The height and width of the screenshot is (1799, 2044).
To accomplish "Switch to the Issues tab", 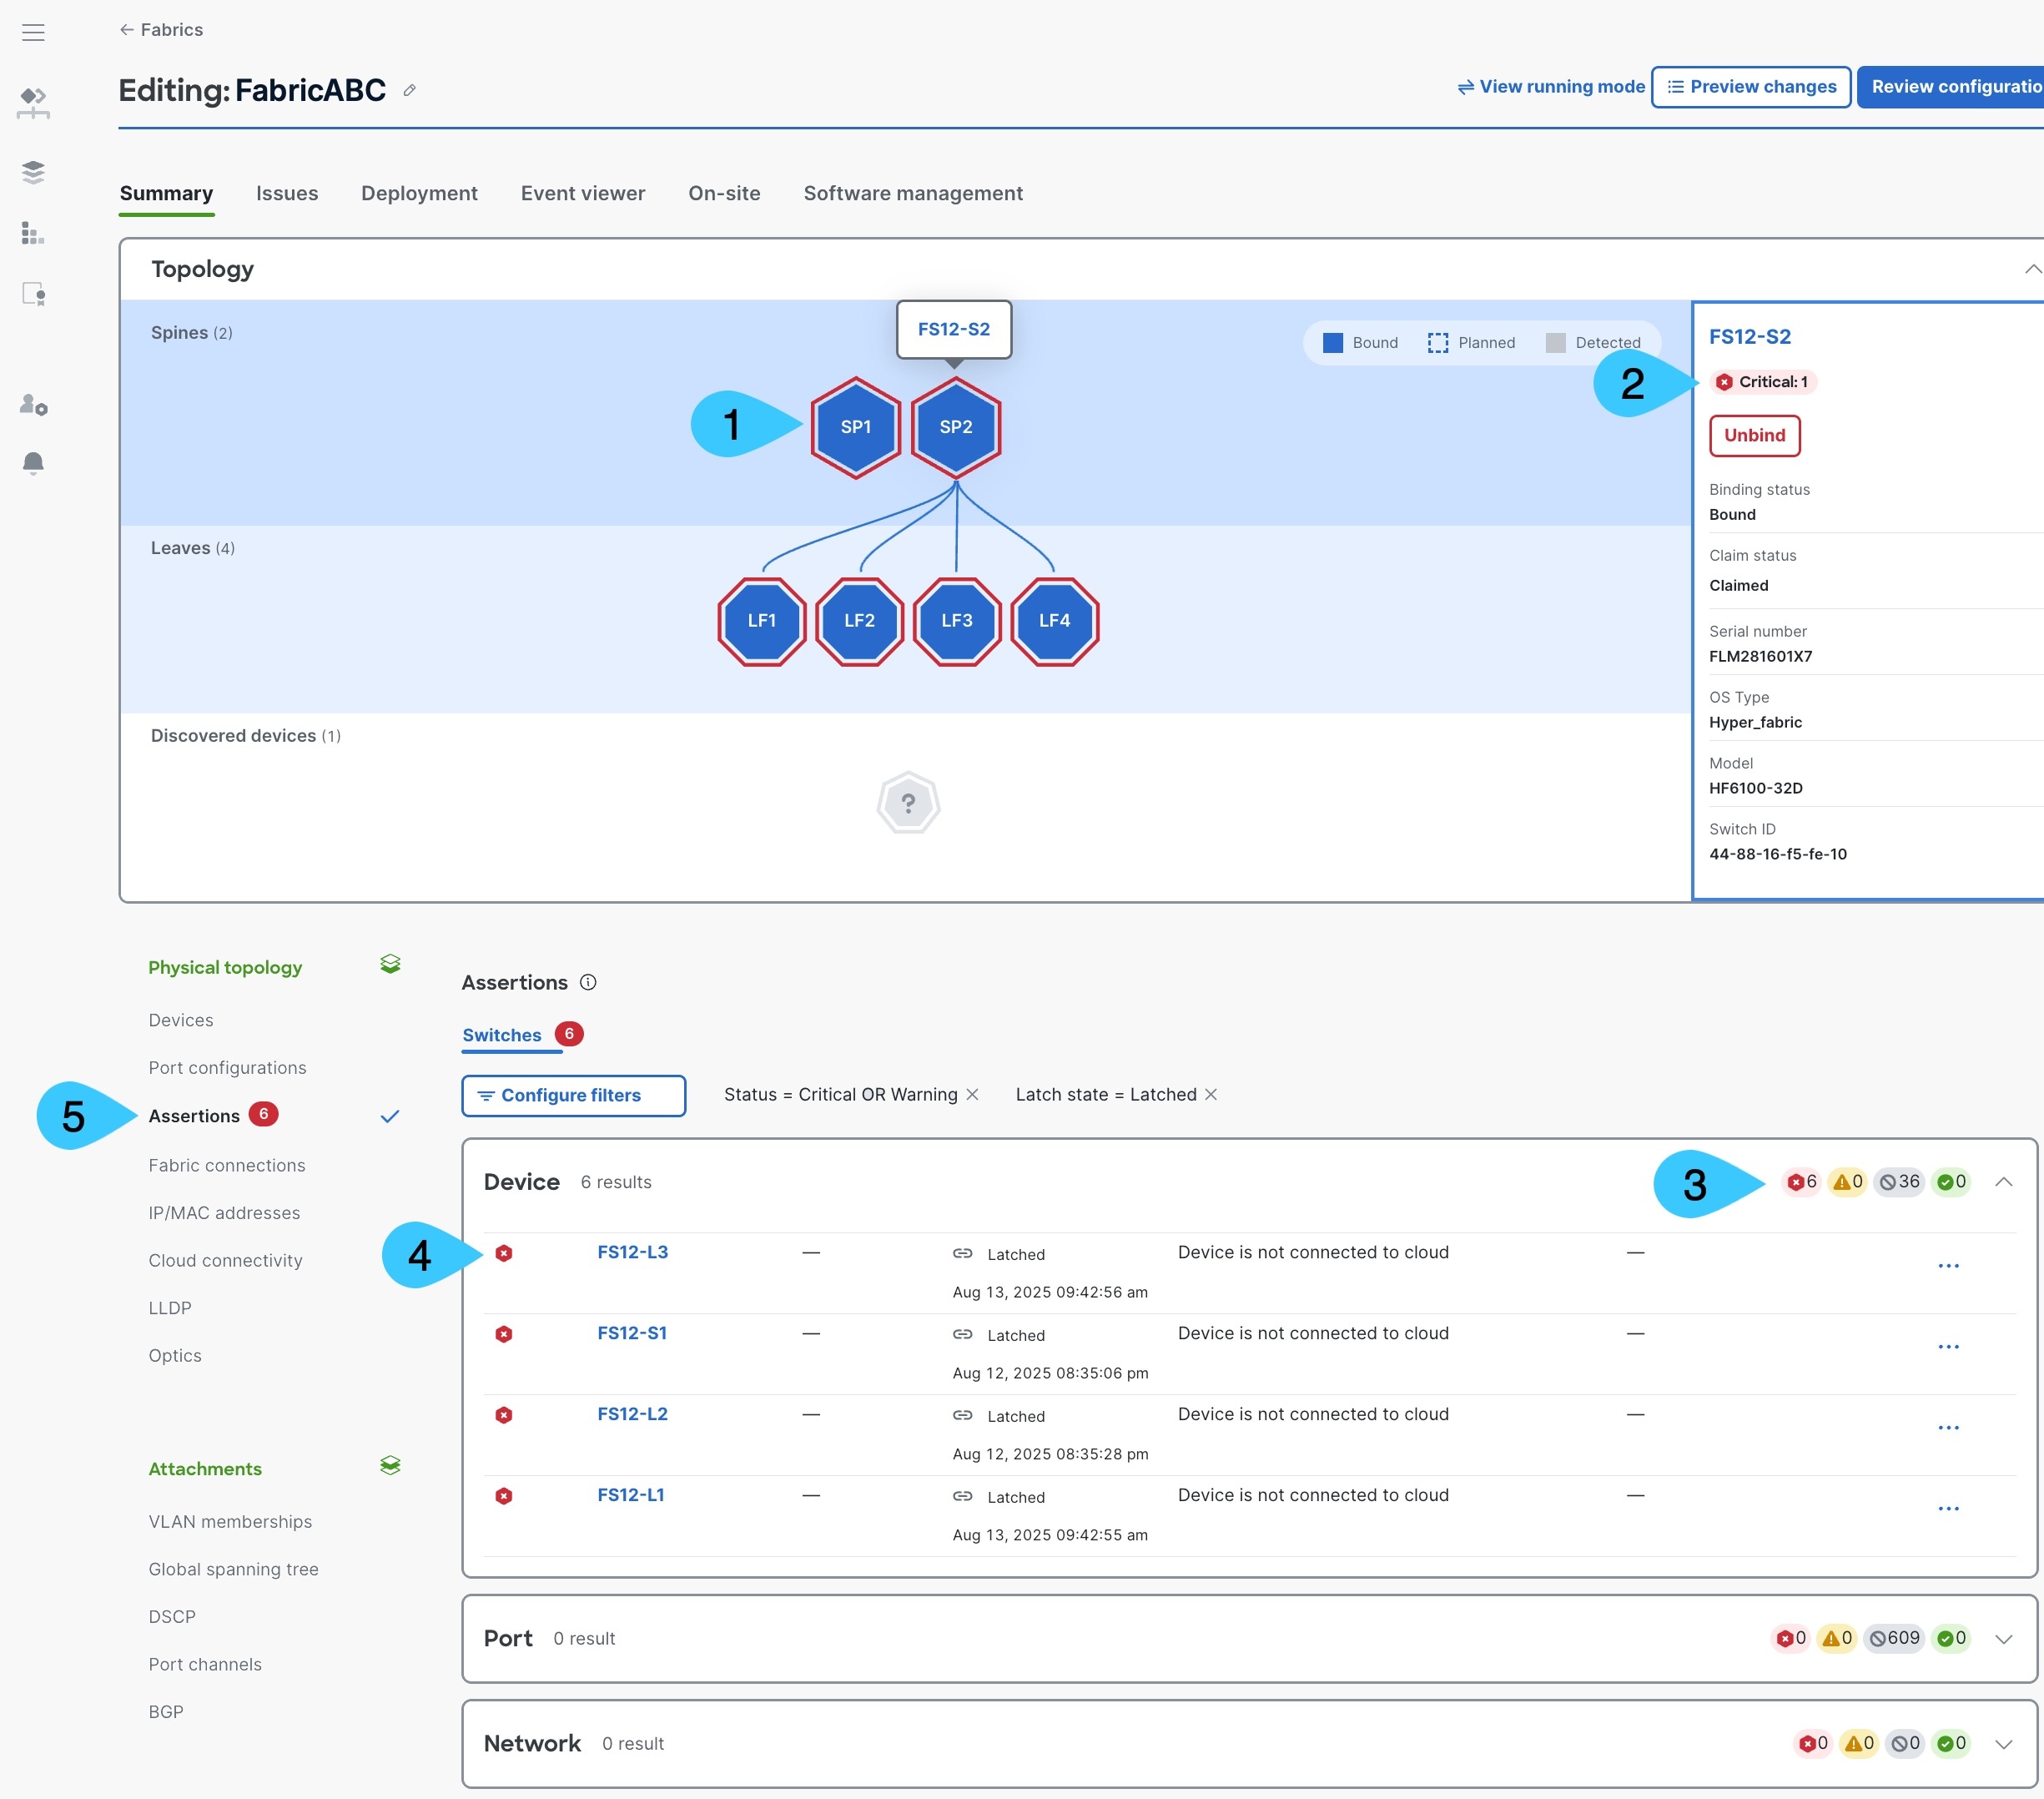I will 287,193.
